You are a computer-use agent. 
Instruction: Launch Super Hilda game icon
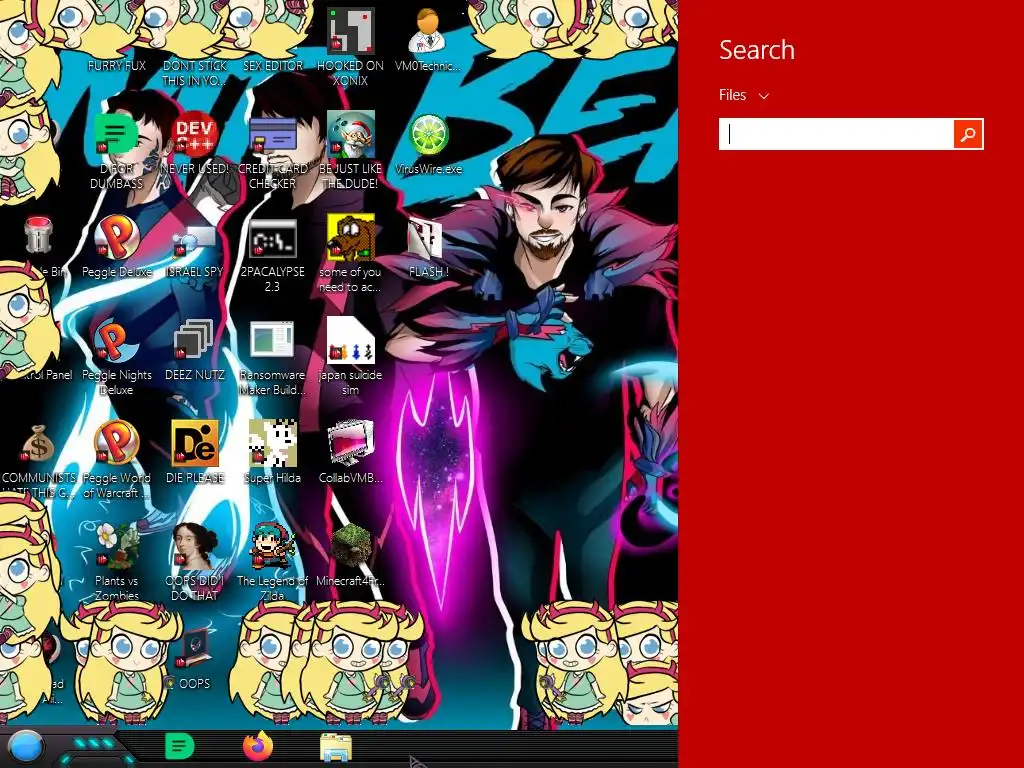272,443
